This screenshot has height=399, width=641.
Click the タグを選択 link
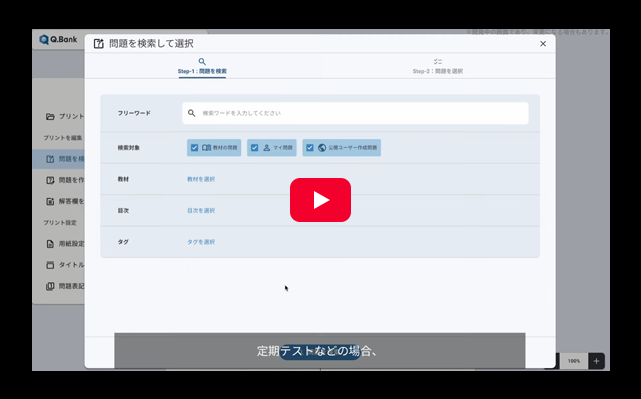[201, 242]
